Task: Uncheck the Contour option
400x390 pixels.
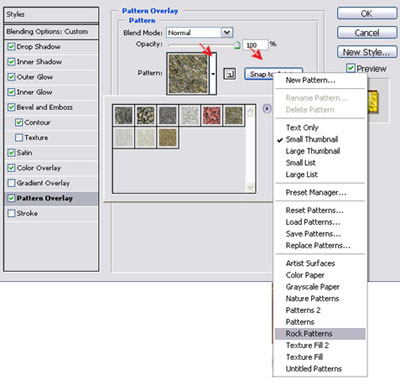Action: (x=19, y=122)
